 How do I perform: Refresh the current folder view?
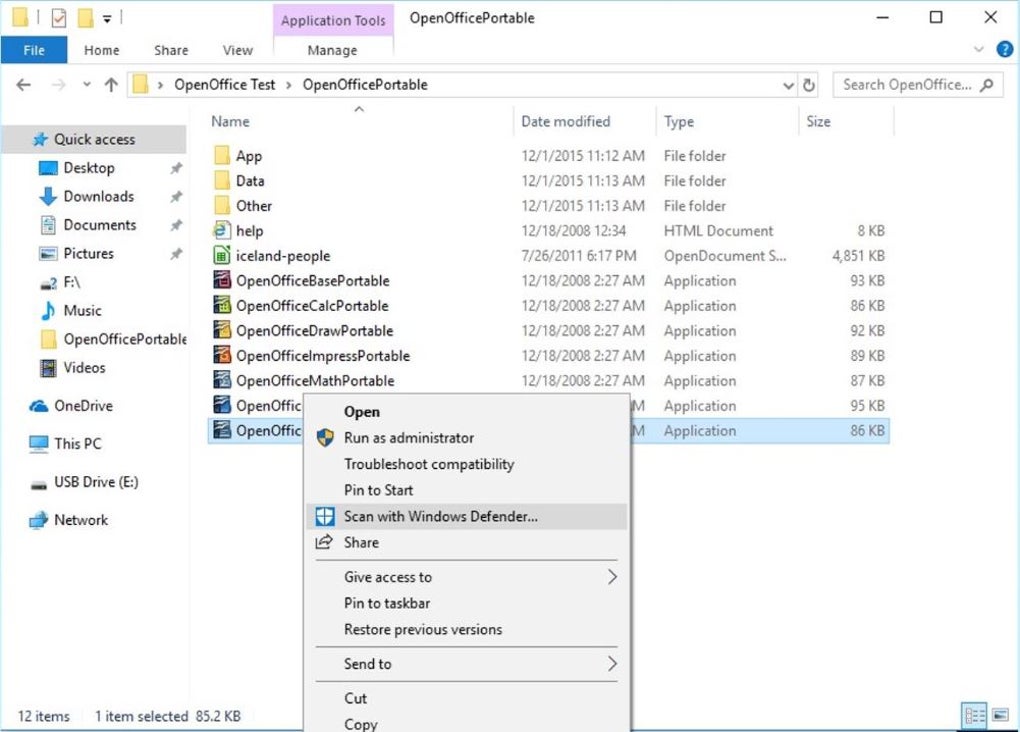[x=809, y=85]
